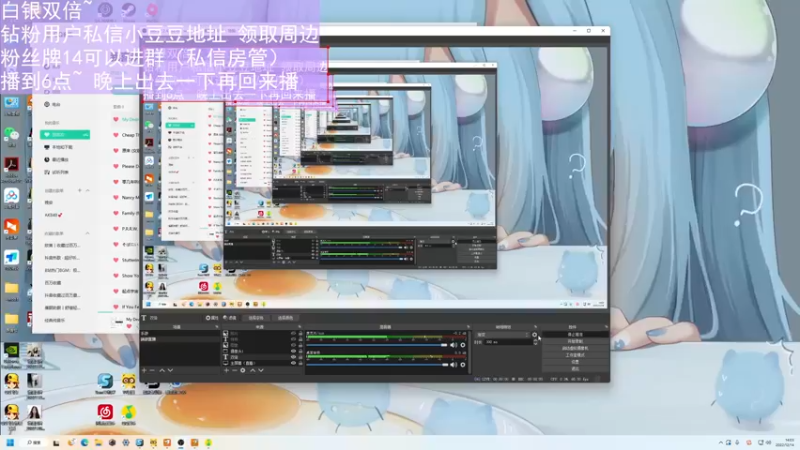Move scene up in Scenes panel

point(162,370)
